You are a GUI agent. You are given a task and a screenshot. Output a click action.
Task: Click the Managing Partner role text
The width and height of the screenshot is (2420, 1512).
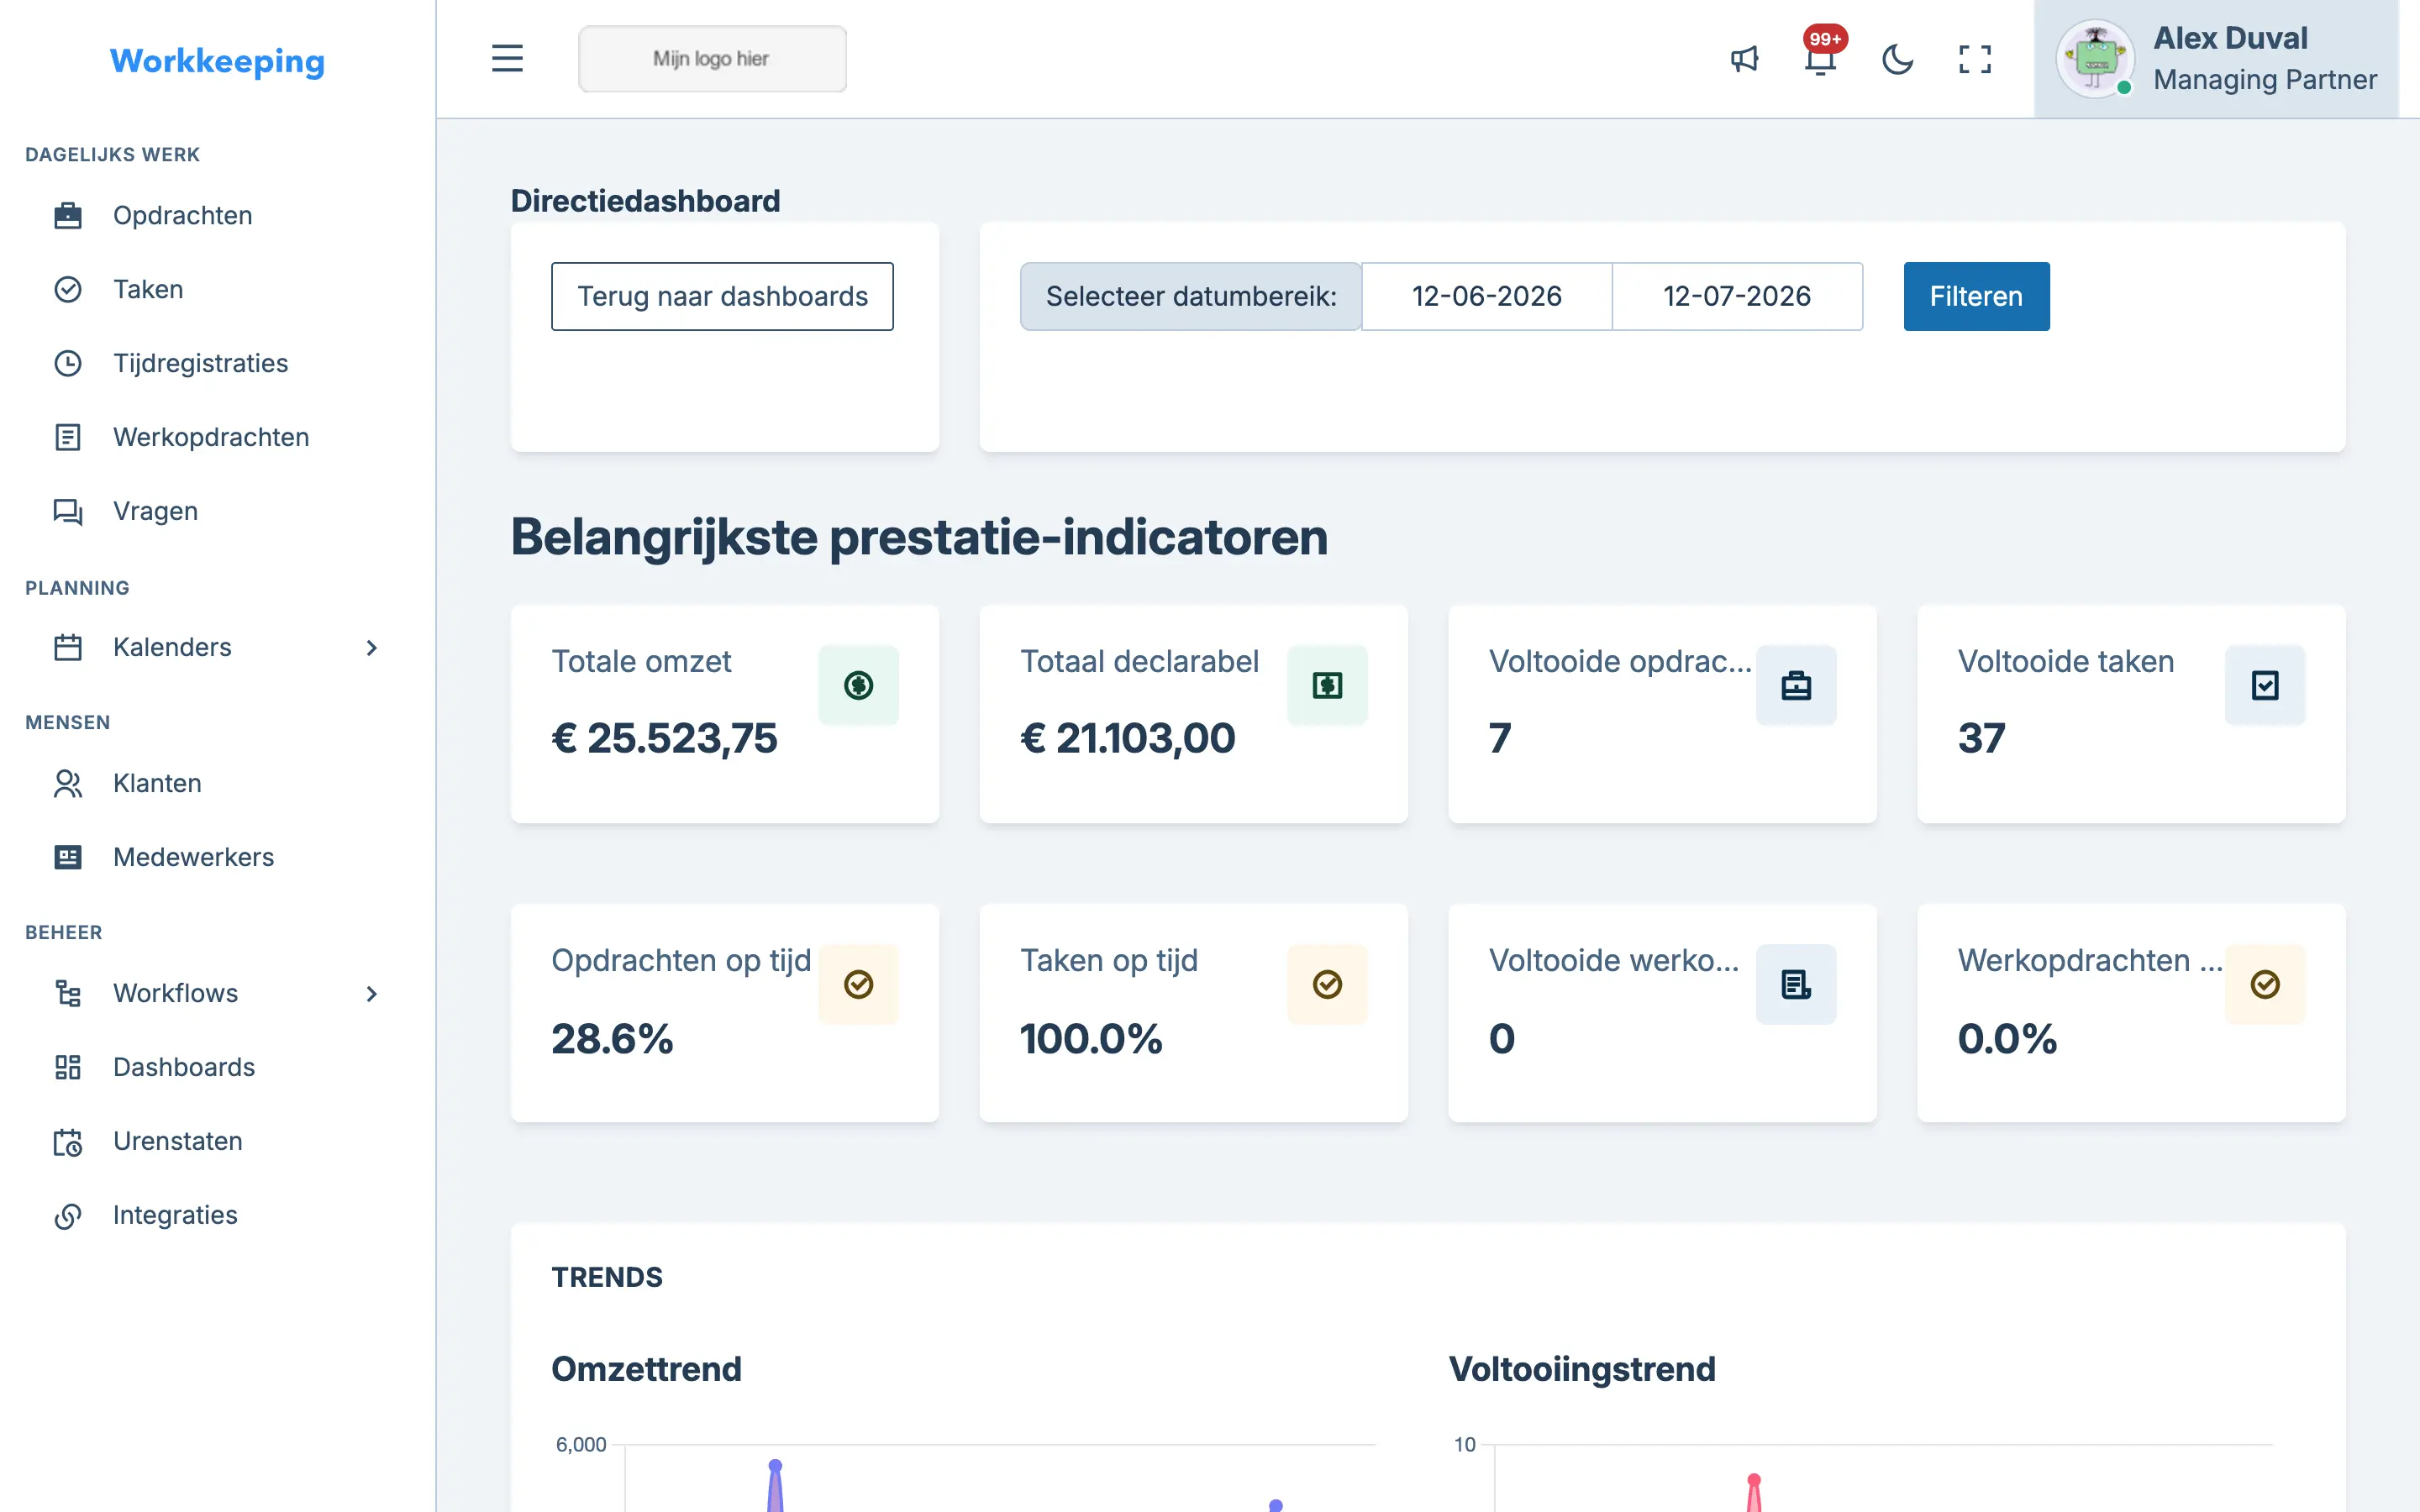(2265, 79)
